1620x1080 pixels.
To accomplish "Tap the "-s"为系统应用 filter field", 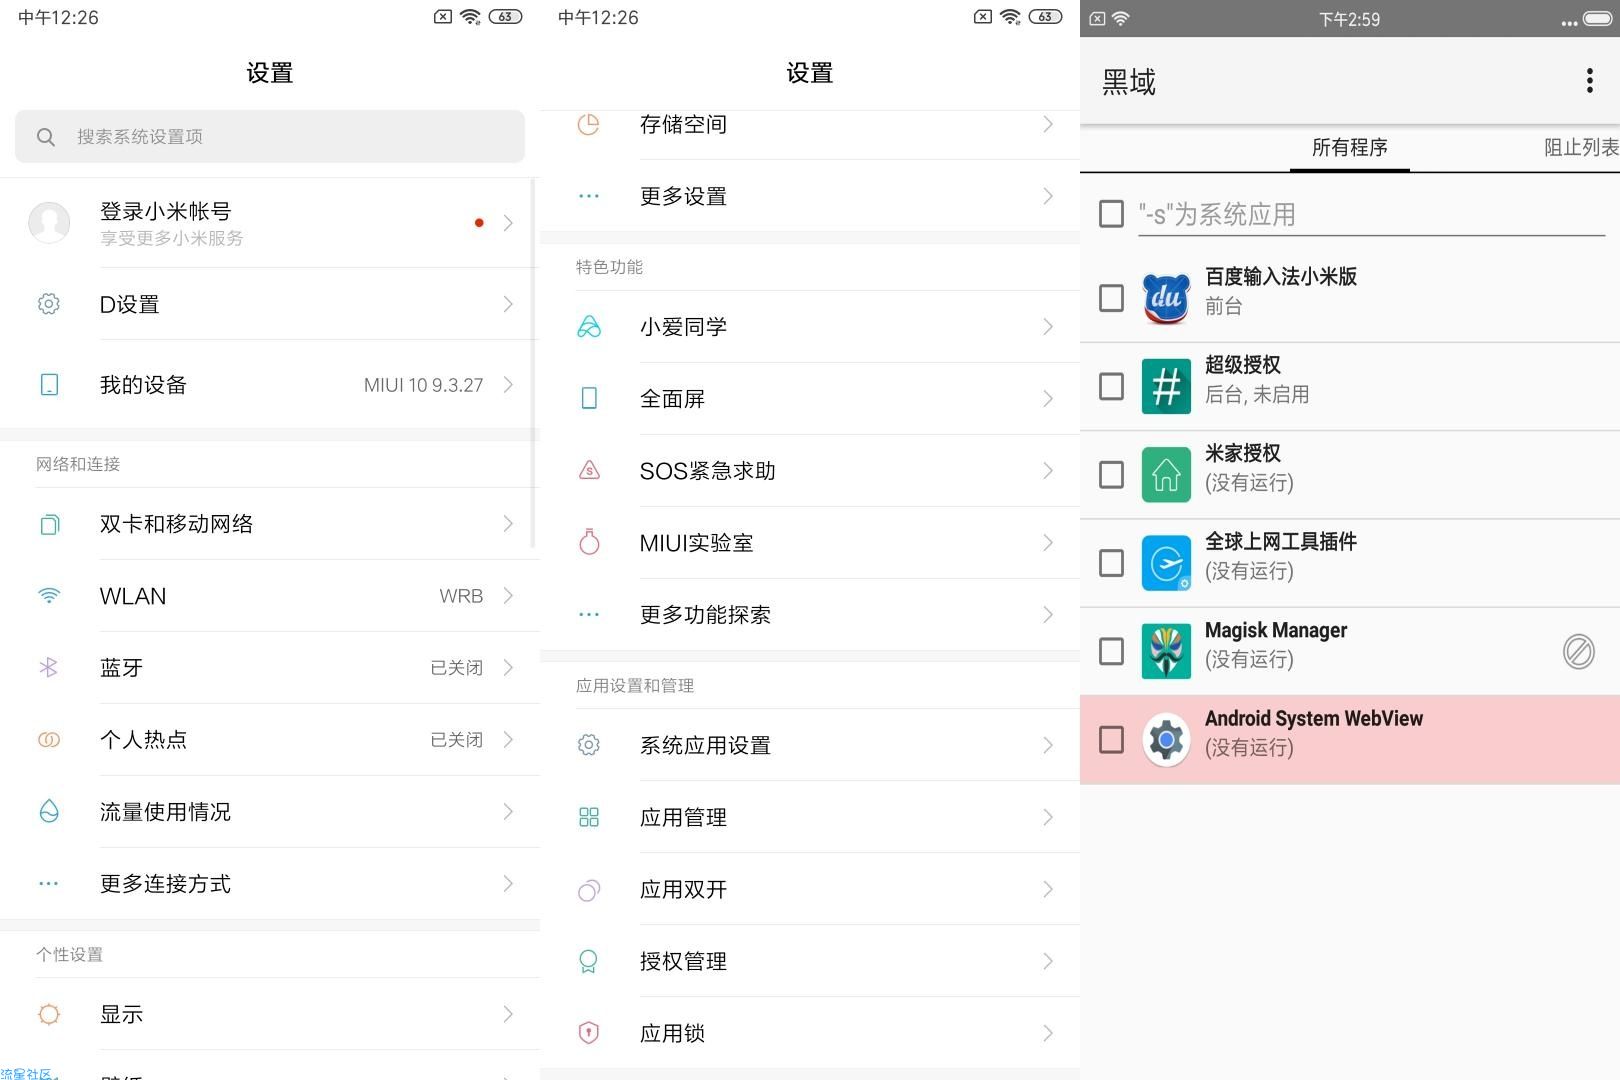I will tap(1371, 214).
